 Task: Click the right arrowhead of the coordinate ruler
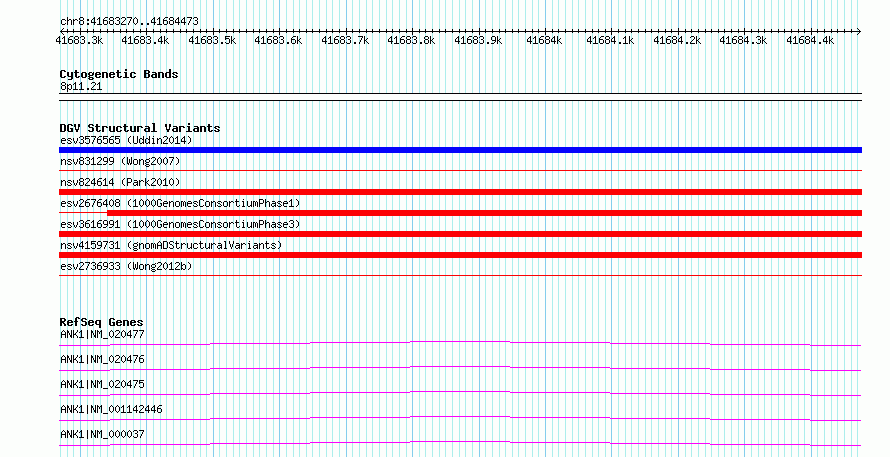click(859, 31)
